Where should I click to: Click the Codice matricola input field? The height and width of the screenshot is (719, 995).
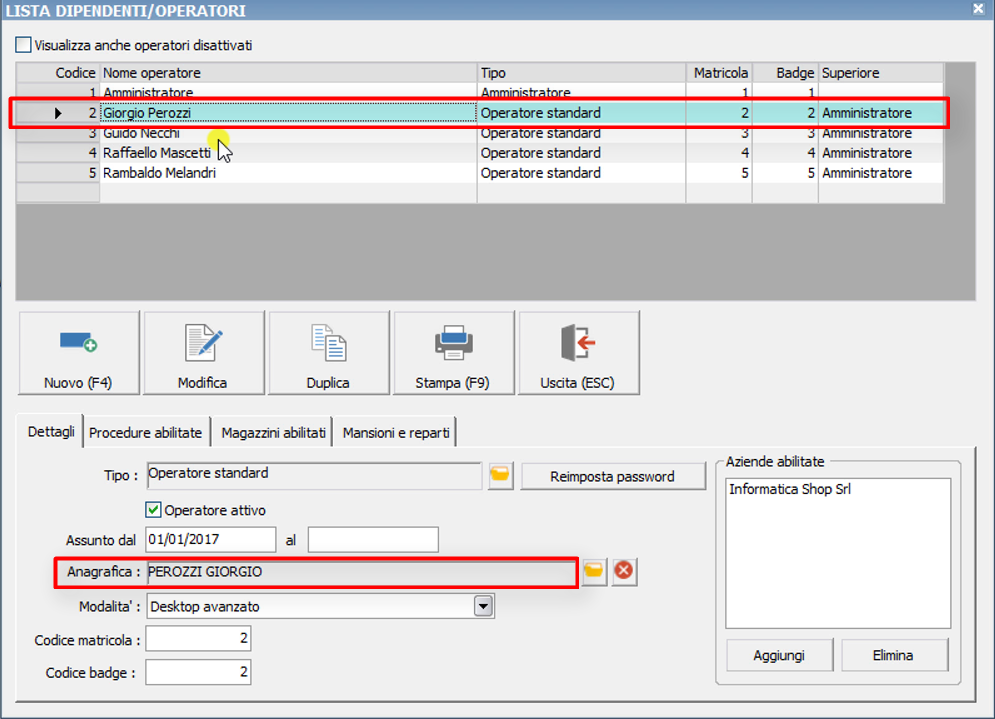tap(198, 639)
